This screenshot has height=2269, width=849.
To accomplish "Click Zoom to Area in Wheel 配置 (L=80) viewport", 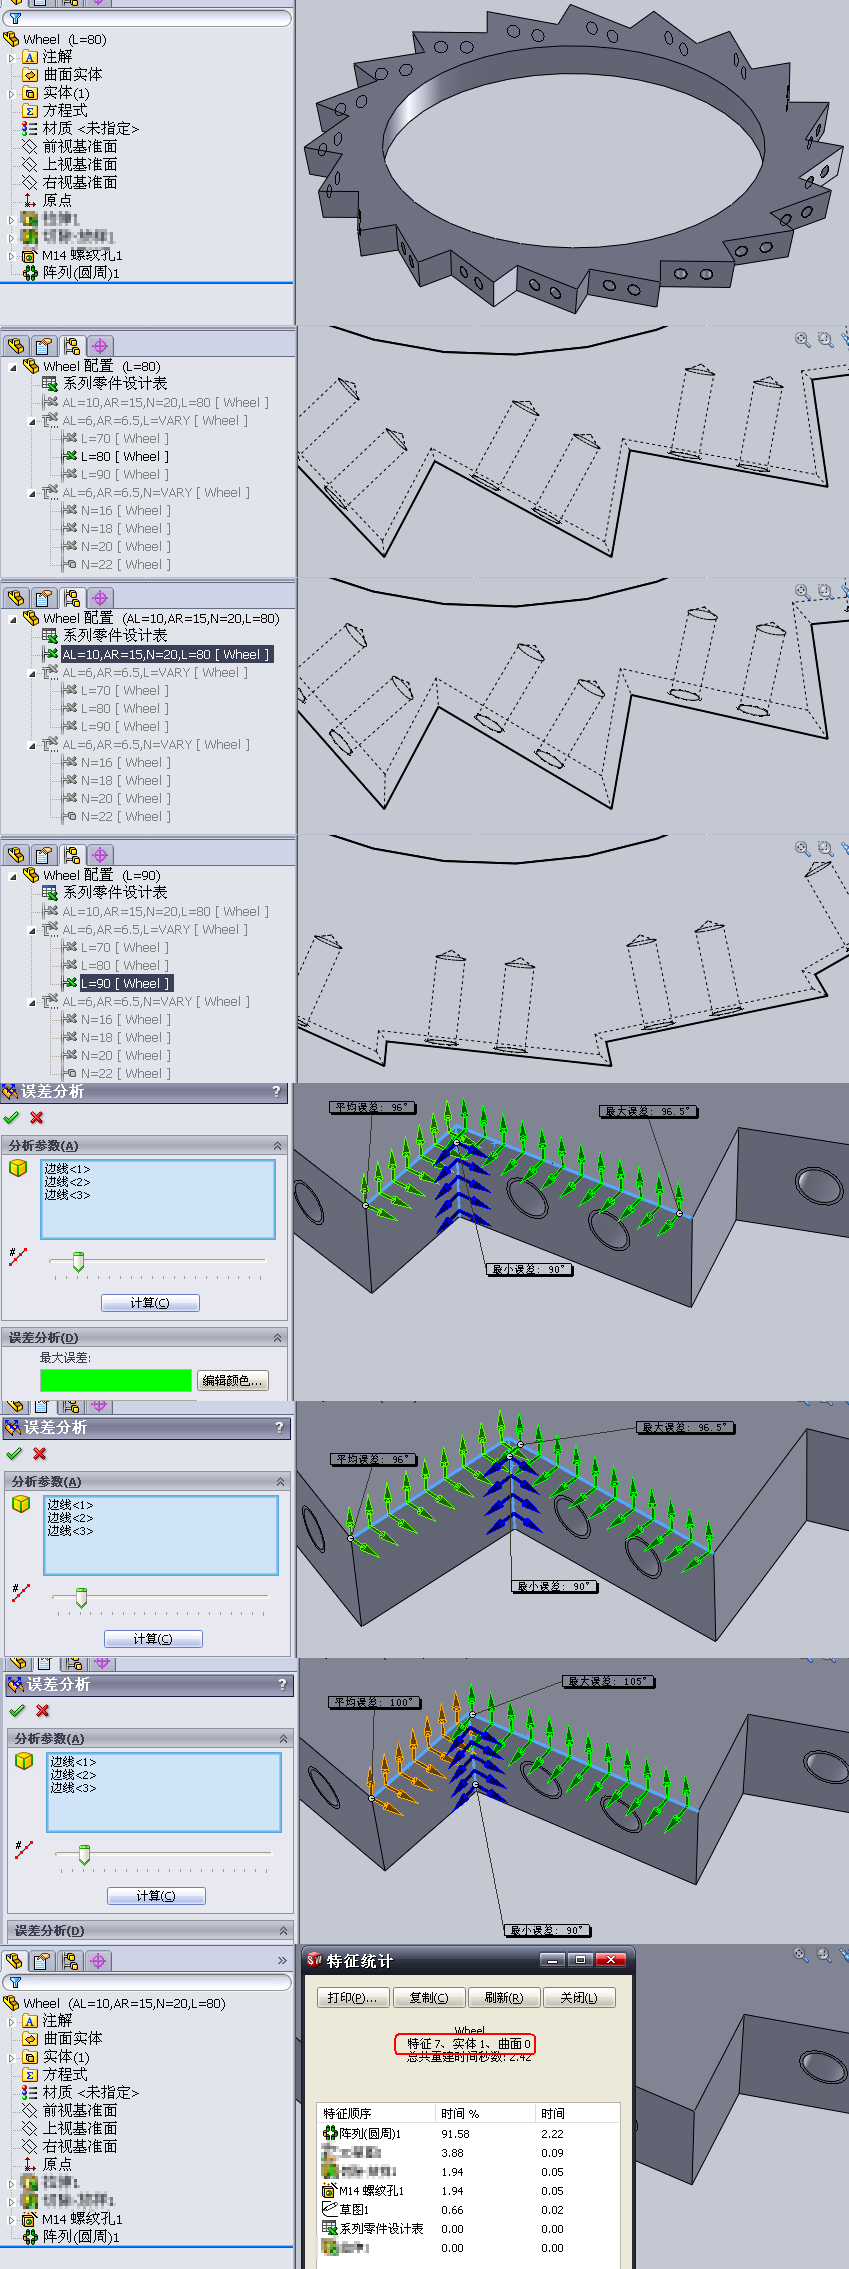I will [x=825, y=340].
